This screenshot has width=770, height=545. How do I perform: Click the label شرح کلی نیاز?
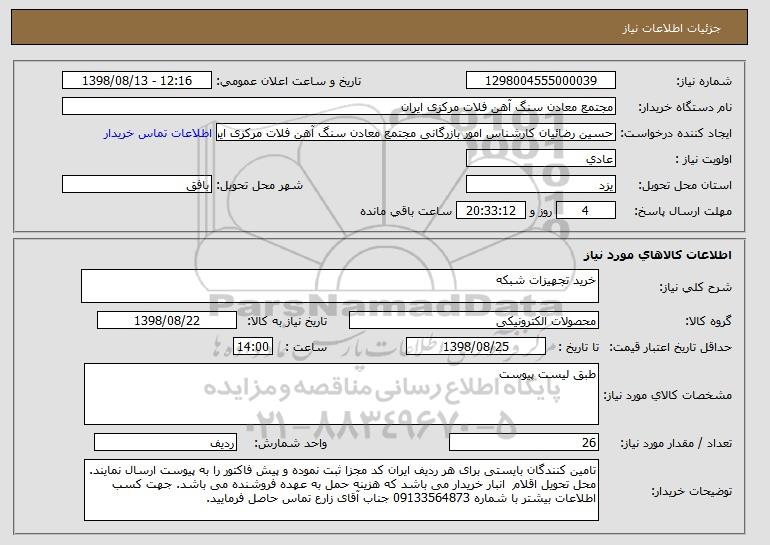pyautogui.click(x=695, y=287)
